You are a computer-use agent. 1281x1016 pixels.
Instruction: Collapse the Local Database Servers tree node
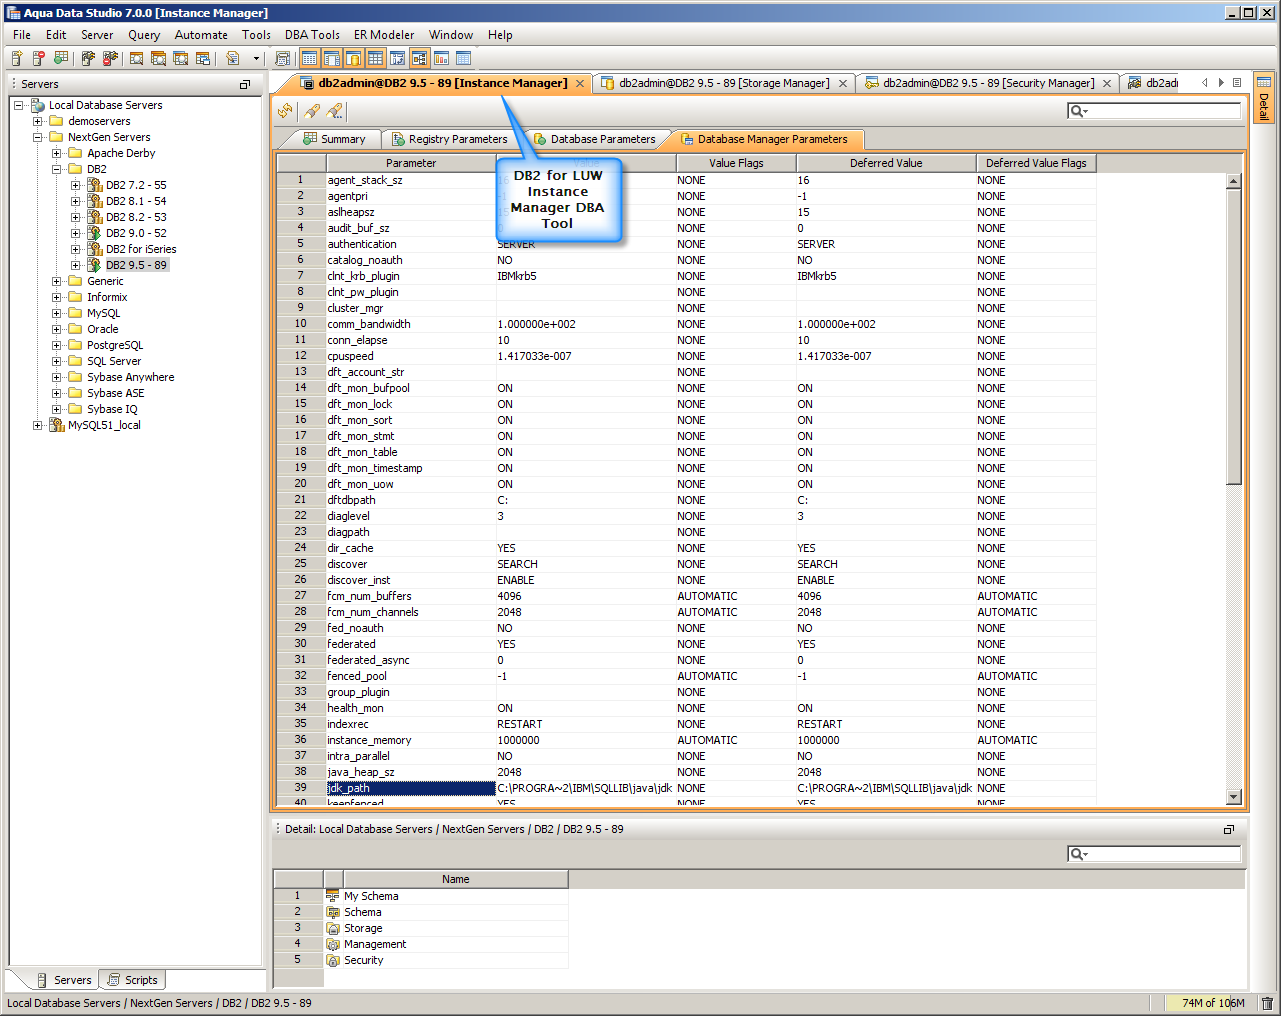coord(18,105)
